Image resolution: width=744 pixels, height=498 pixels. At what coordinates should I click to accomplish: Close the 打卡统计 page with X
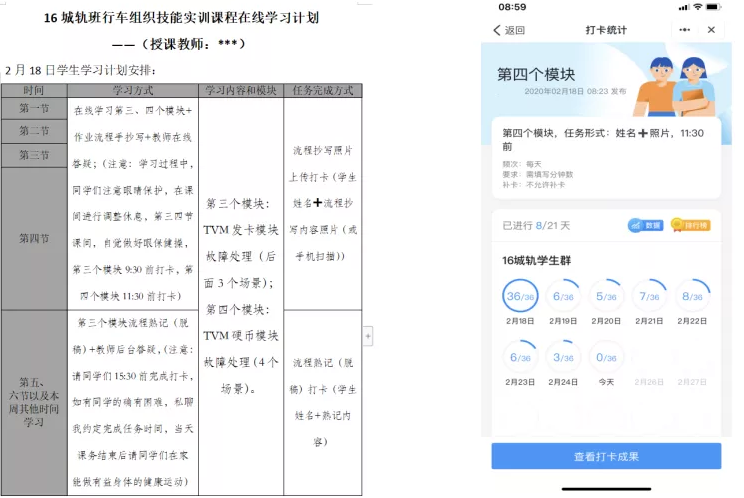[x=711, y=30]
